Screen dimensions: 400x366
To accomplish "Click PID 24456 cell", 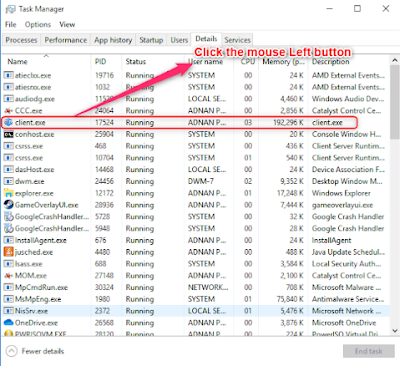I will point(104,182).
